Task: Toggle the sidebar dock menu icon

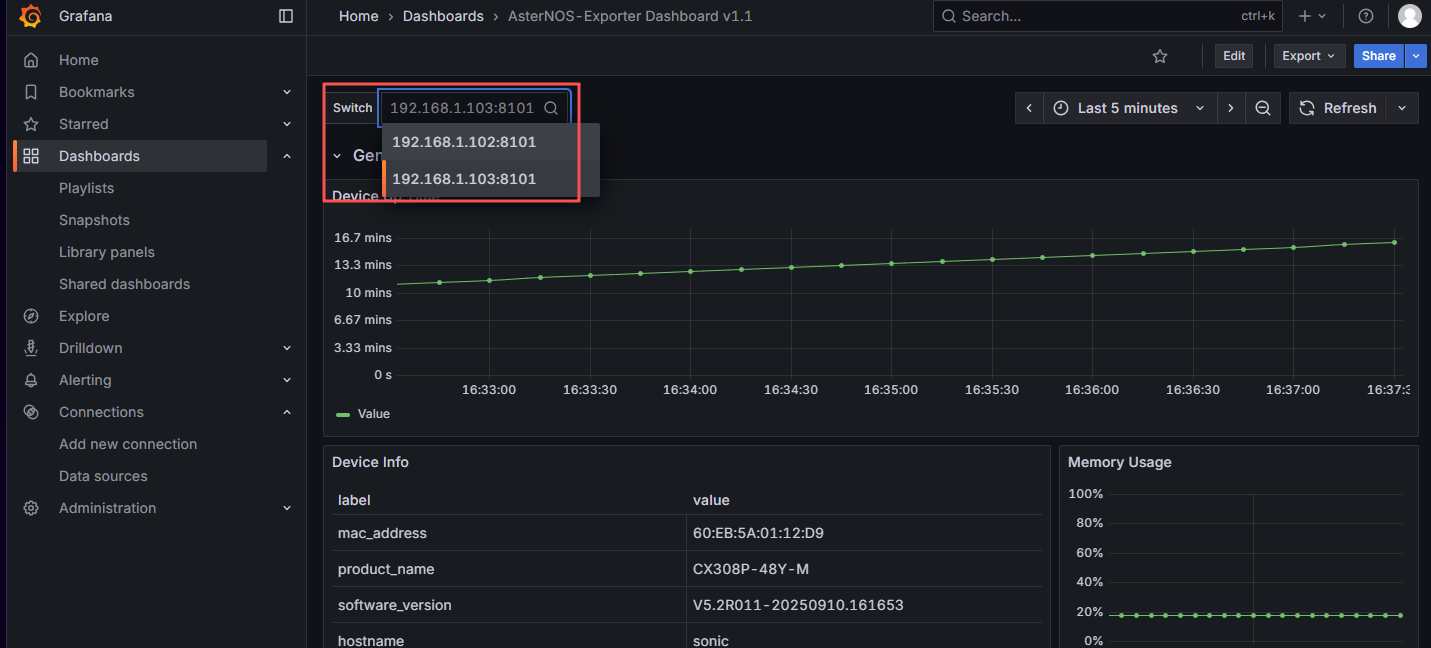Action: (x=286, y=16)
